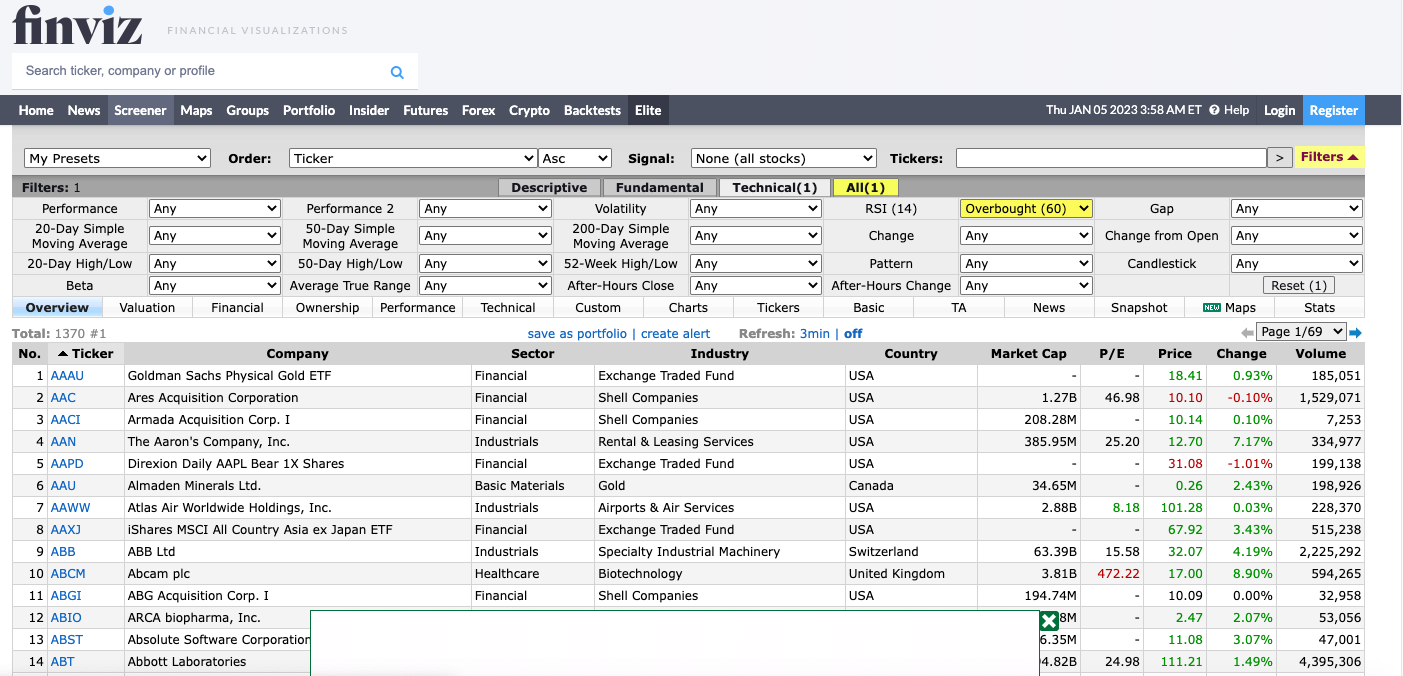Close the green X ad button

click(x=1049, y=621)
